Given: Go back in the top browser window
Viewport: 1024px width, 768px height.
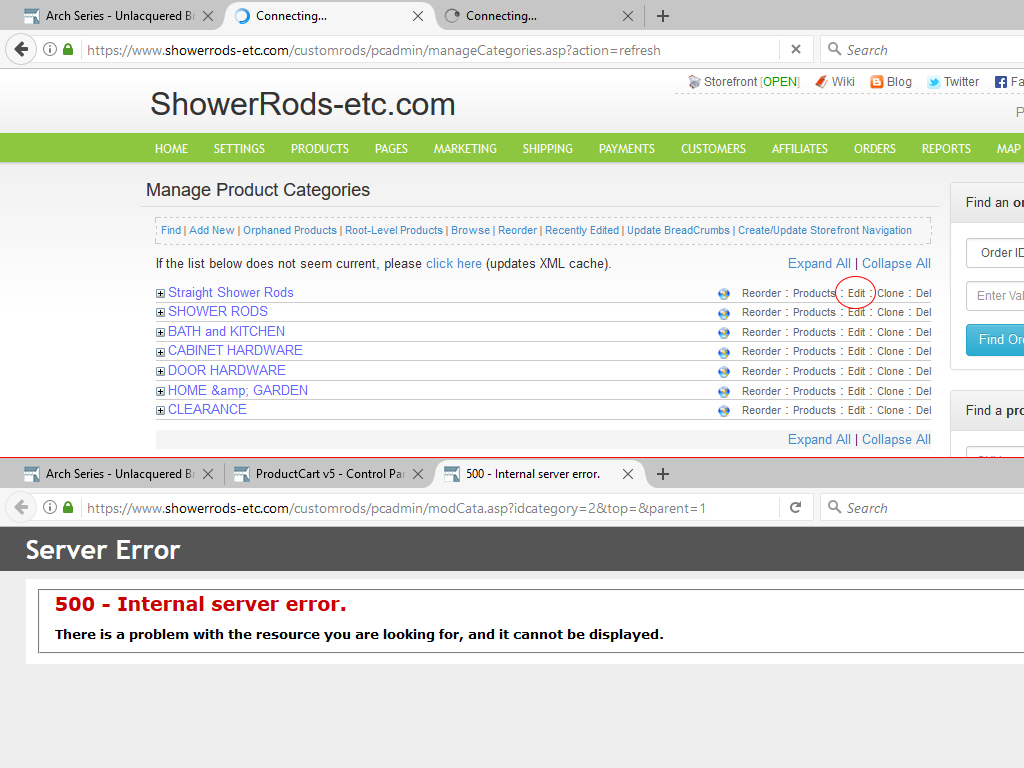Looking at the screenshot, I should tap(21, 50).
